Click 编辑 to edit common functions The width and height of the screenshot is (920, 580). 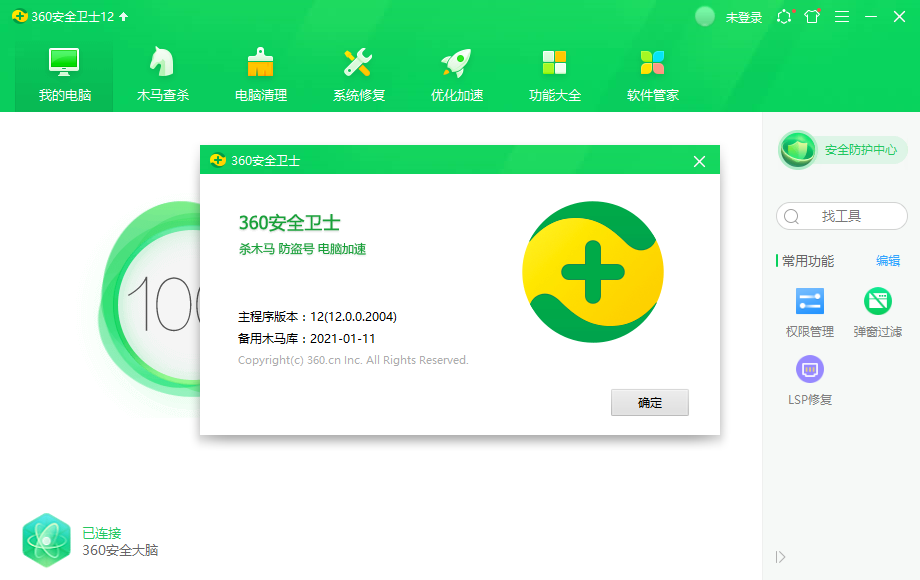(887, 260)
